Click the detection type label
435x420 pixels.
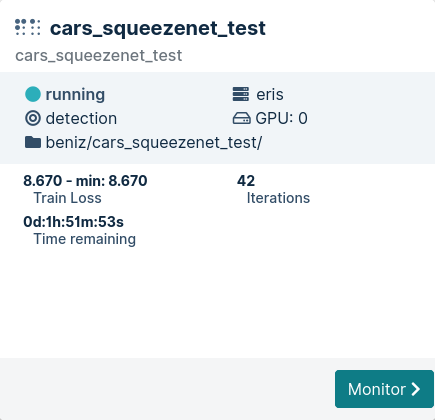tap(81, 119)
